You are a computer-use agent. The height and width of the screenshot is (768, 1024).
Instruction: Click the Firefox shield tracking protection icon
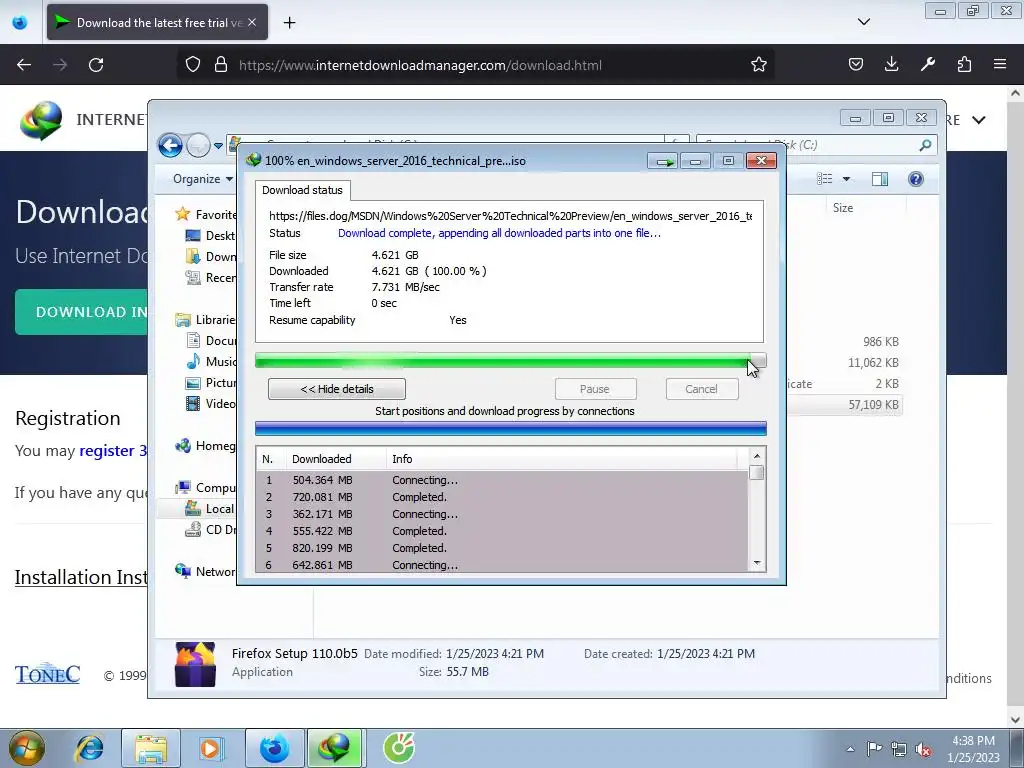193,65
